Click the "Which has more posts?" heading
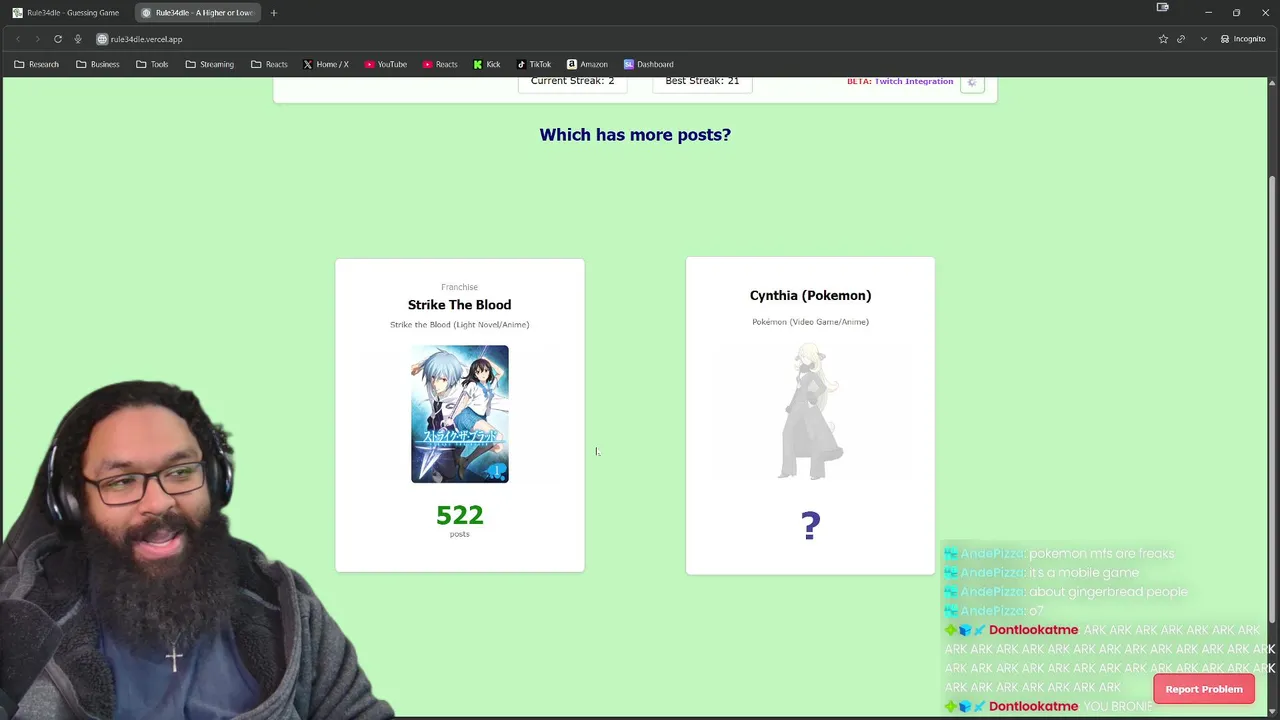Screen dimensions: 1280x720 coord(635,134)
